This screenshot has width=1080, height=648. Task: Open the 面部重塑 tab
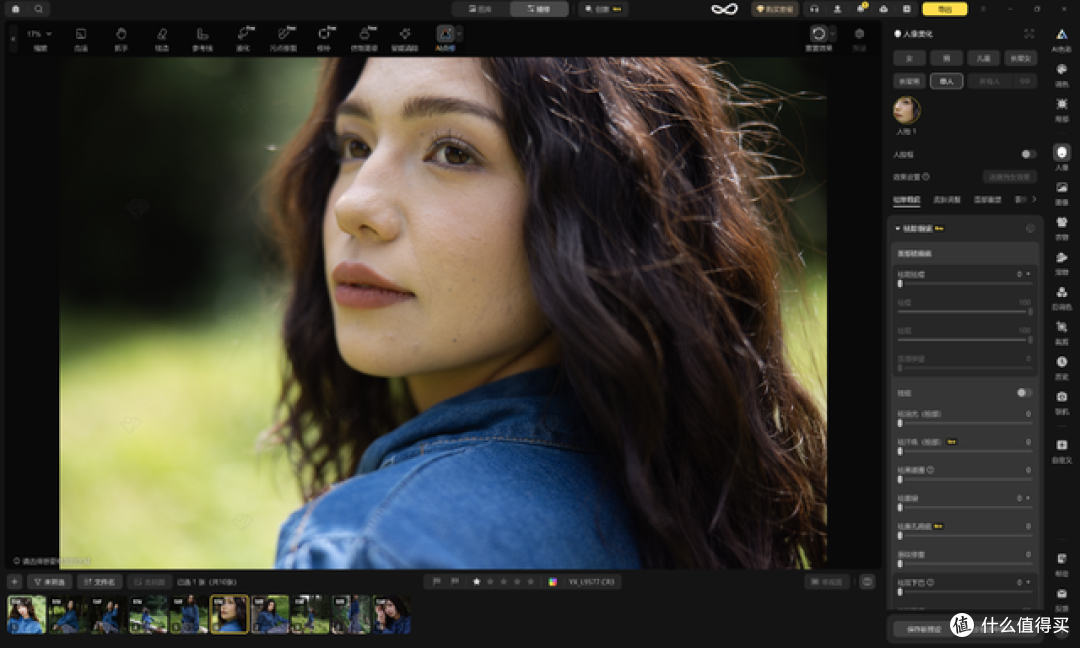pyautogui.click(x=987, y=200)
